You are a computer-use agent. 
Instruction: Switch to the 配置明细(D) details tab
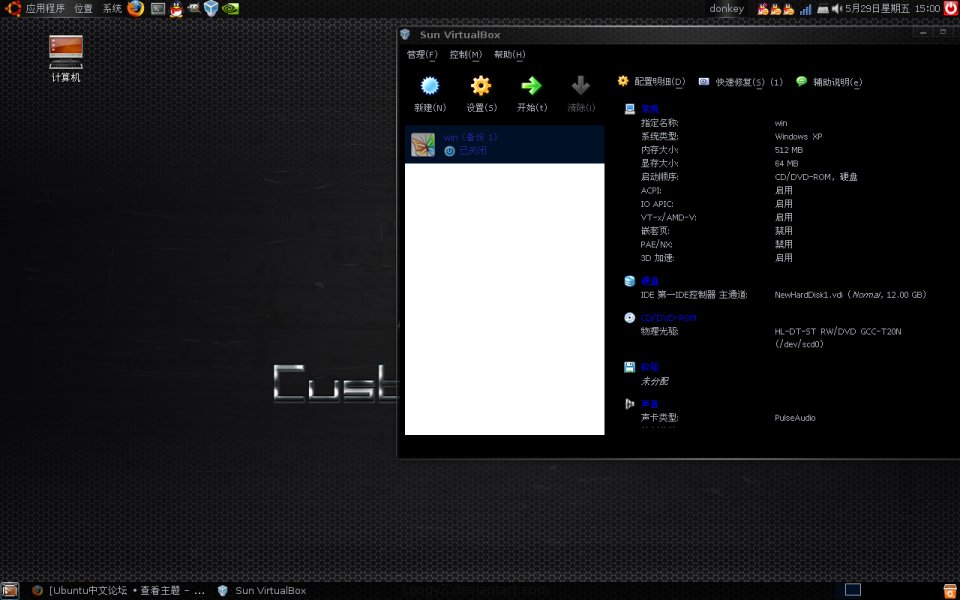click(x=651, y=81)
